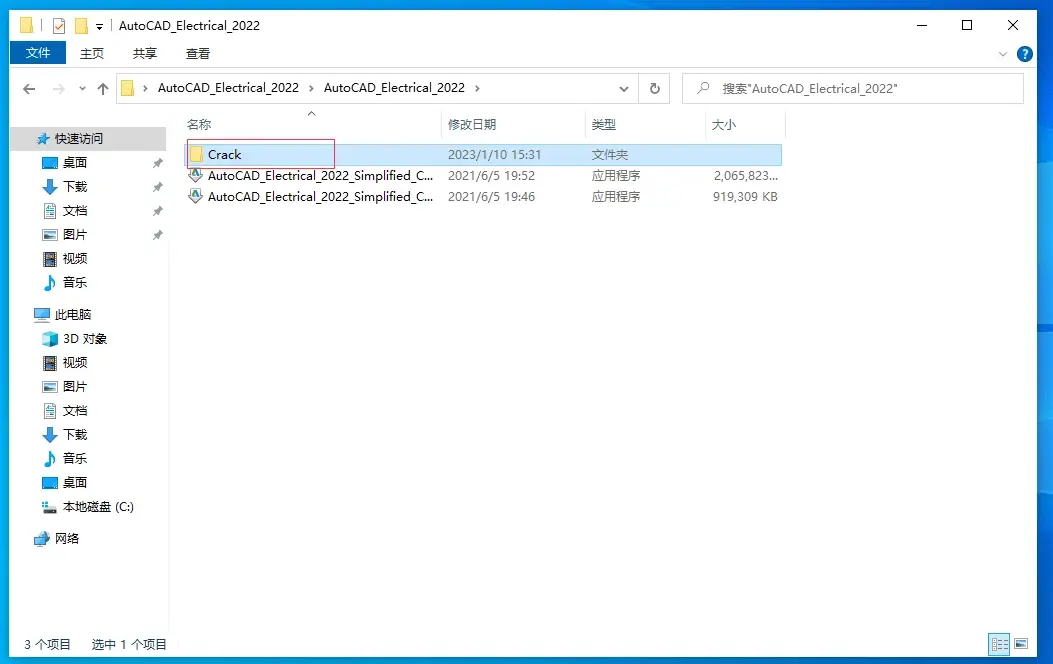Open pinned 桌面 under quick access

tap(75, 162)
